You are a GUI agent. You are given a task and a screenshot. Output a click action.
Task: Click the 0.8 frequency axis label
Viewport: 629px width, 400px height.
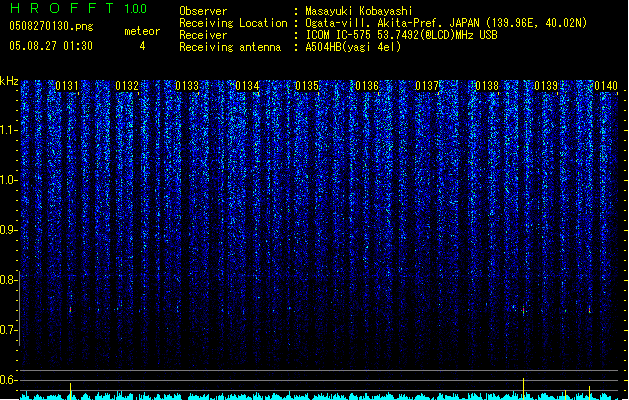(8, 280)
